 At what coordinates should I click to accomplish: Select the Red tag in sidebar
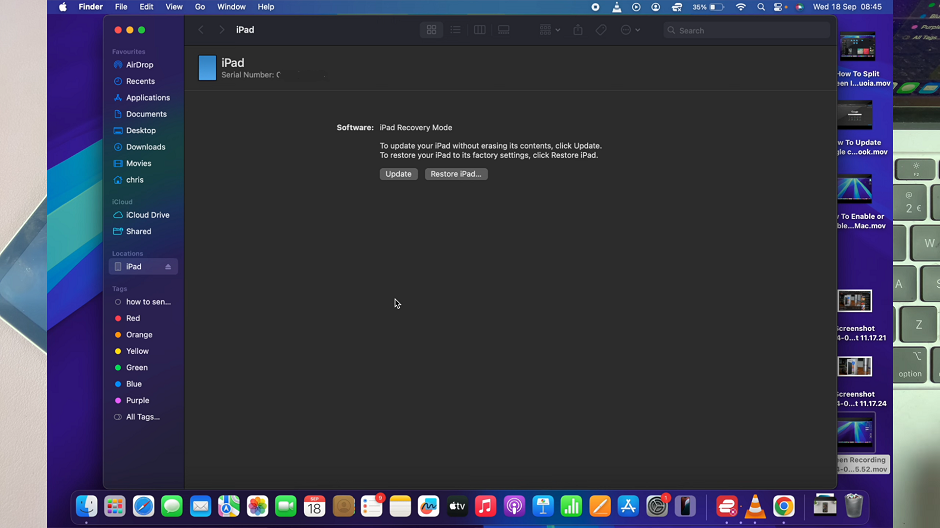(x=133, y=318)
